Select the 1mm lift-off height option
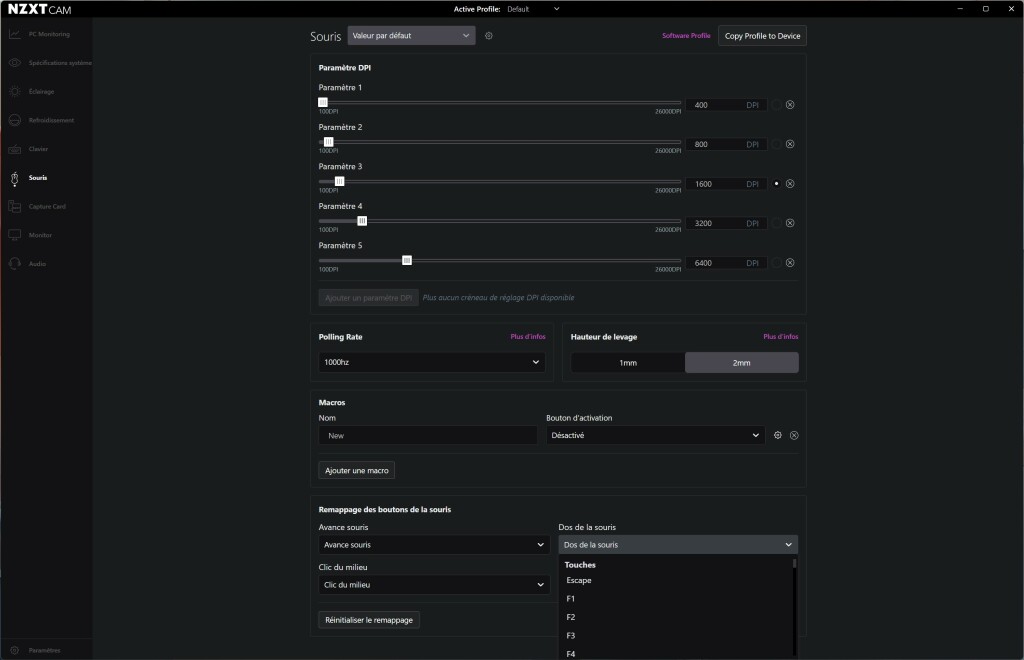The image size is (1024, 660). coord(627,362)
